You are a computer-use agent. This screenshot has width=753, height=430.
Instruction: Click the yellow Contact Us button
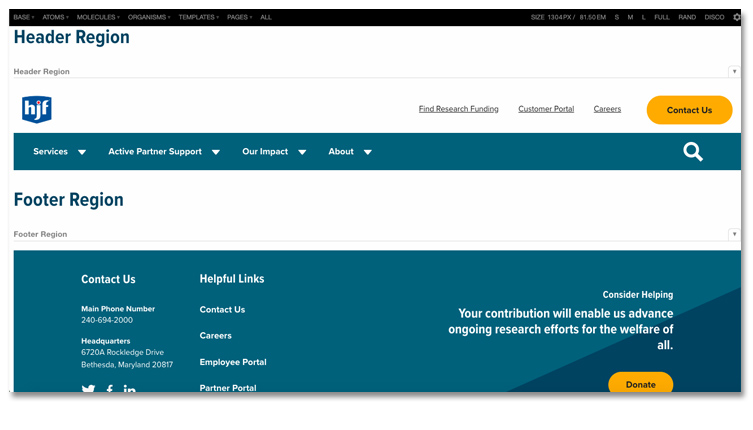coord(689,110)
